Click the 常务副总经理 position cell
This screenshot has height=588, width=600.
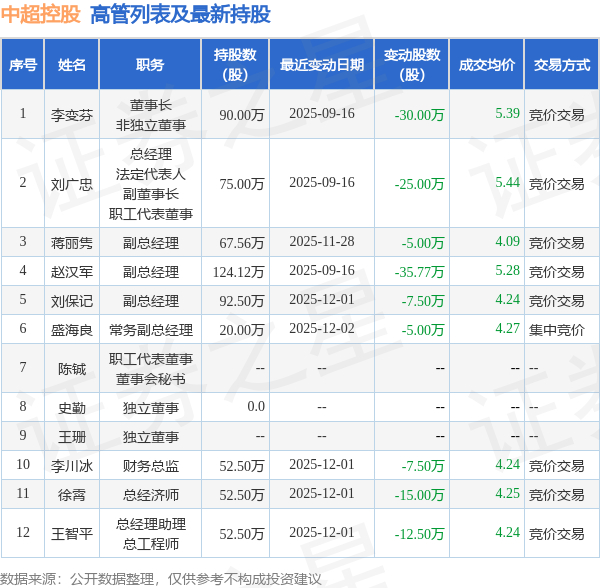pos(150,330)
